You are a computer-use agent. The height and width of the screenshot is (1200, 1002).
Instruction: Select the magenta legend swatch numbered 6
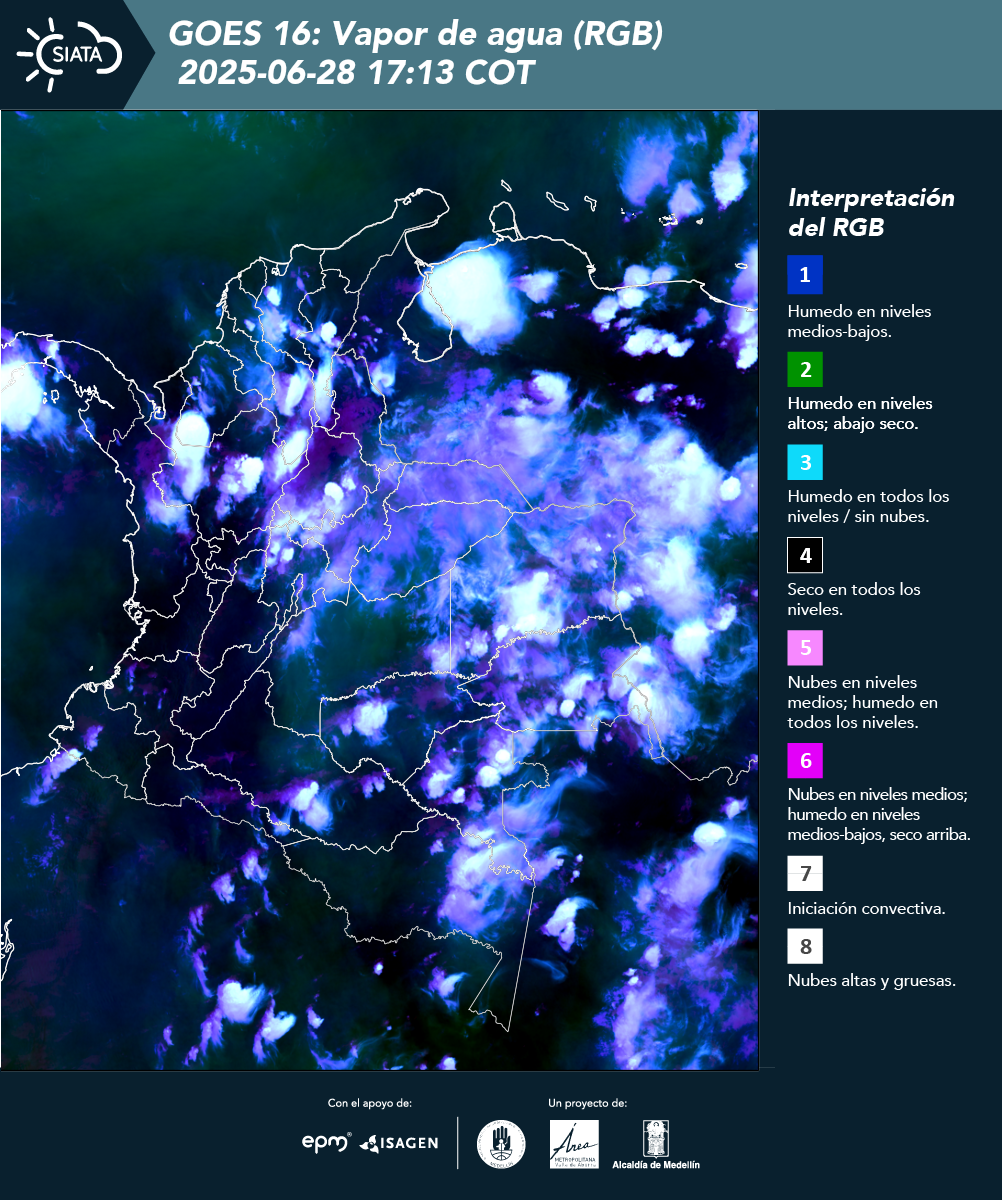point(805,761)
